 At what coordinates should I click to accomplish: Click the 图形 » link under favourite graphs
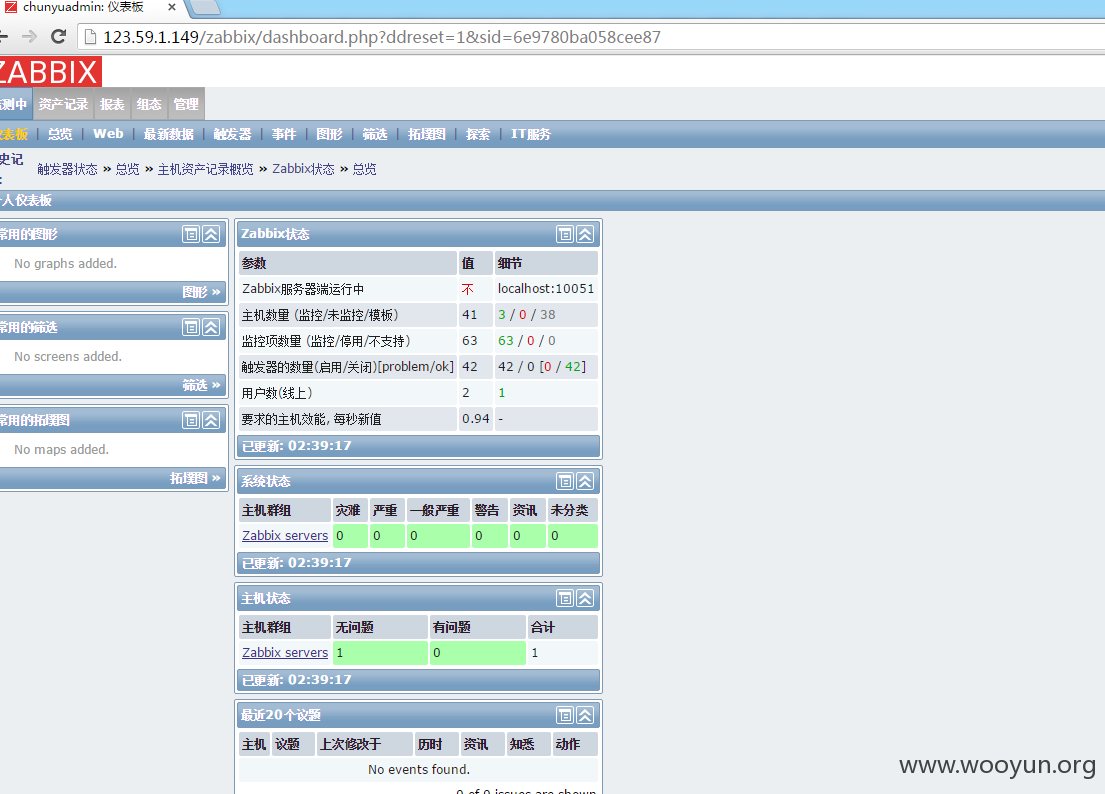(201, 292)
